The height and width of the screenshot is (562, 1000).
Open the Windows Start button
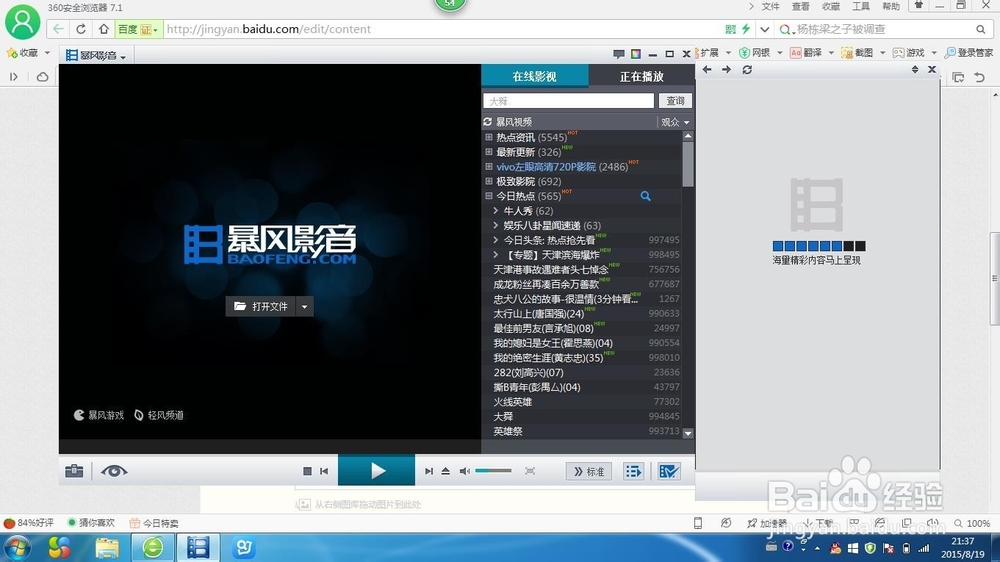click(17, 548)
